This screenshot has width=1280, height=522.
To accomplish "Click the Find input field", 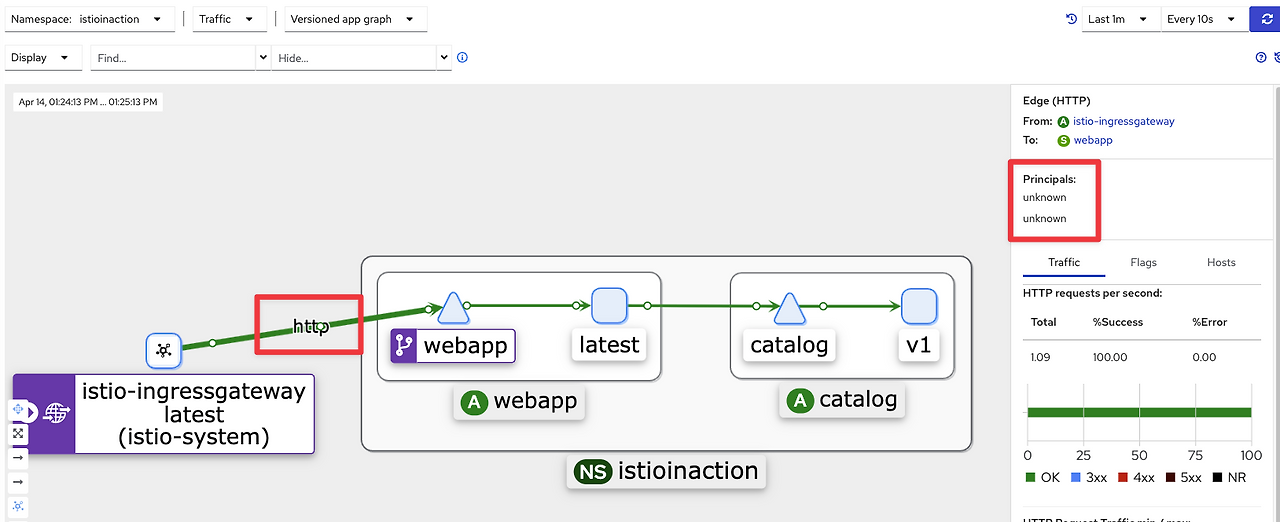I will point(174,58).
